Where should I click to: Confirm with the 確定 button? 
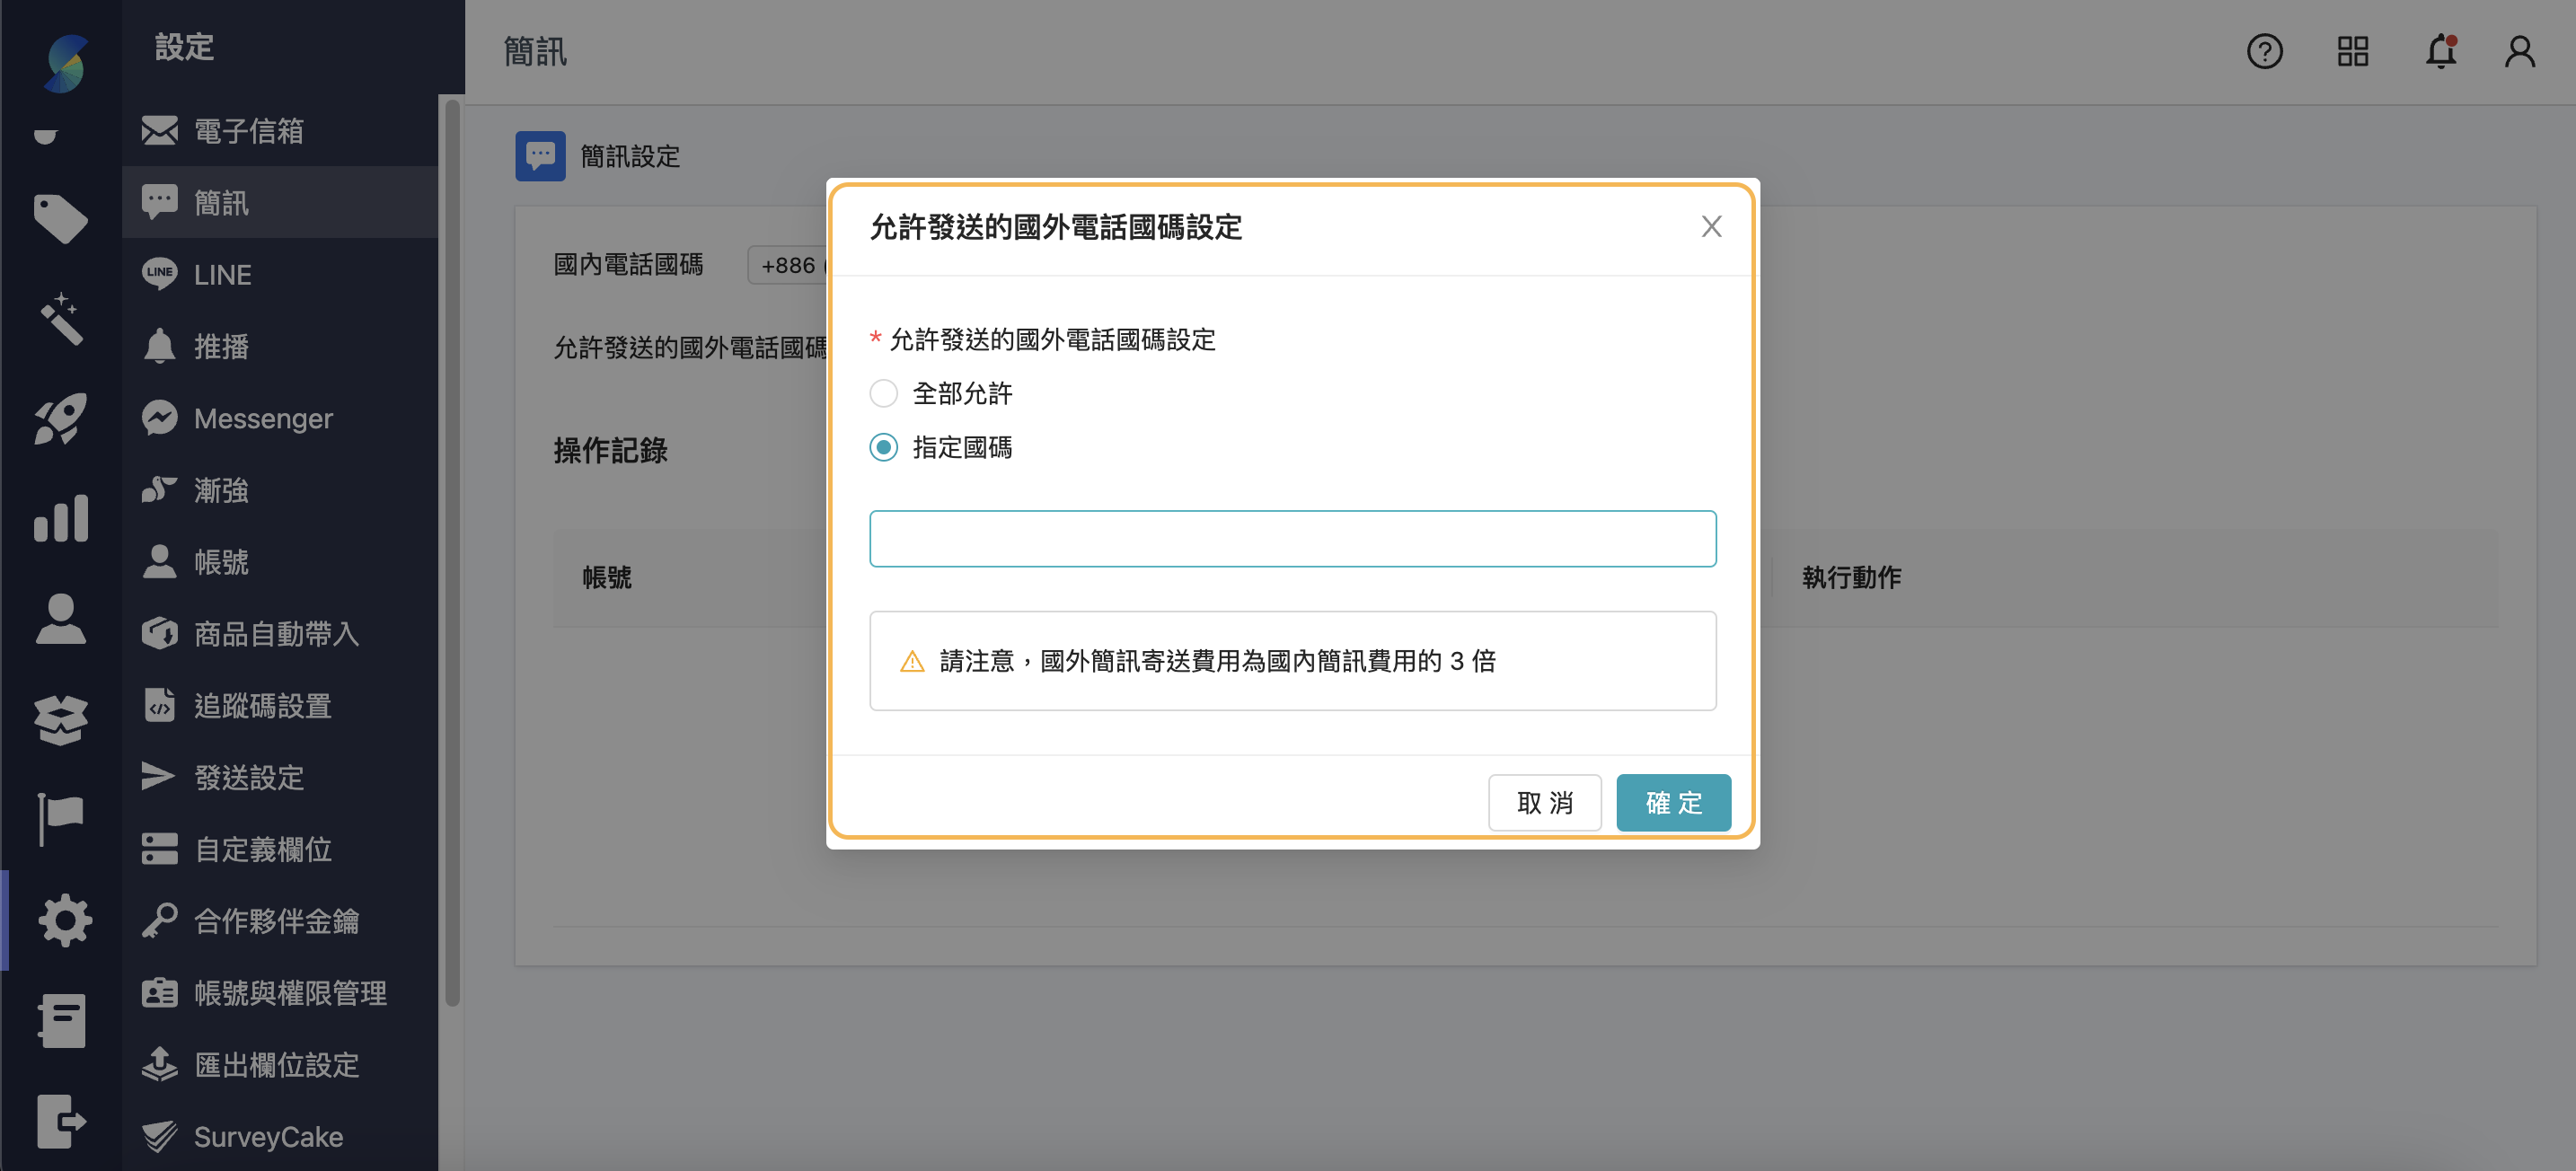(x=1673, y=802)
